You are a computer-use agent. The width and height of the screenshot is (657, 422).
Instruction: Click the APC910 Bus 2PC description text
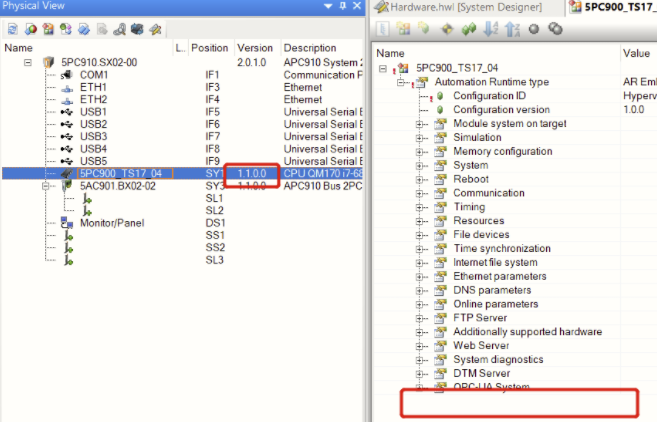click(x=323, y=186)
